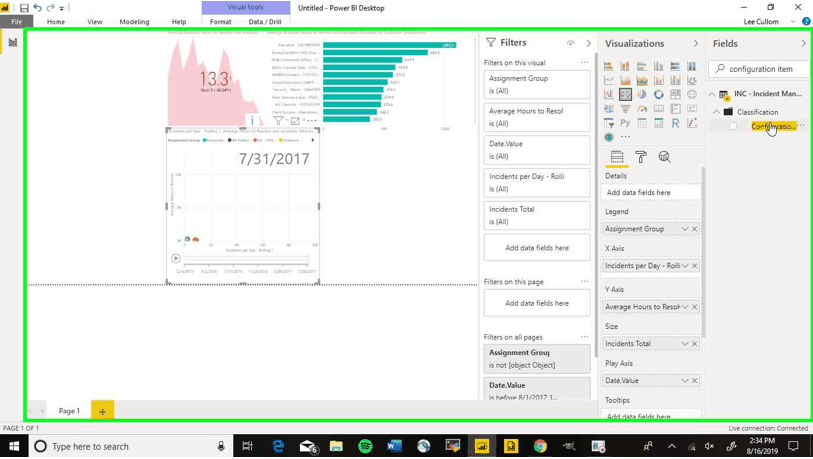813x459 pixels.
Task: Click the Fields search box
Action: point(759,68)
